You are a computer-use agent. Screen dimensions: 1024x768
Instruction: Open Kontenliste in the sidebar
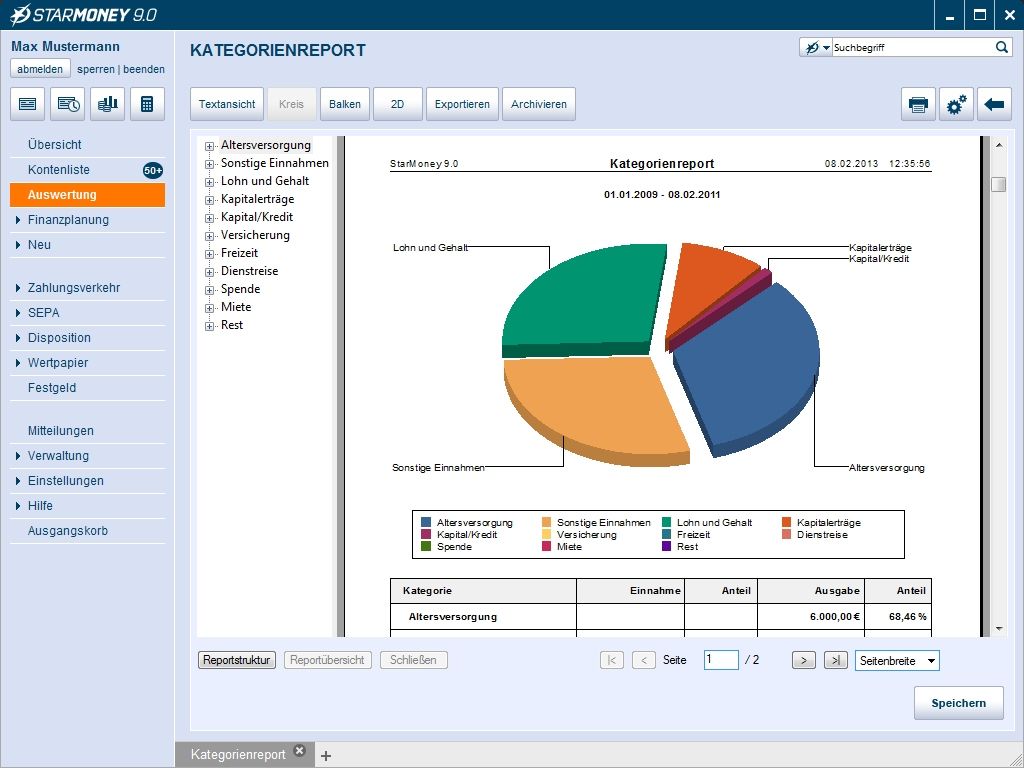coord(88,170)
